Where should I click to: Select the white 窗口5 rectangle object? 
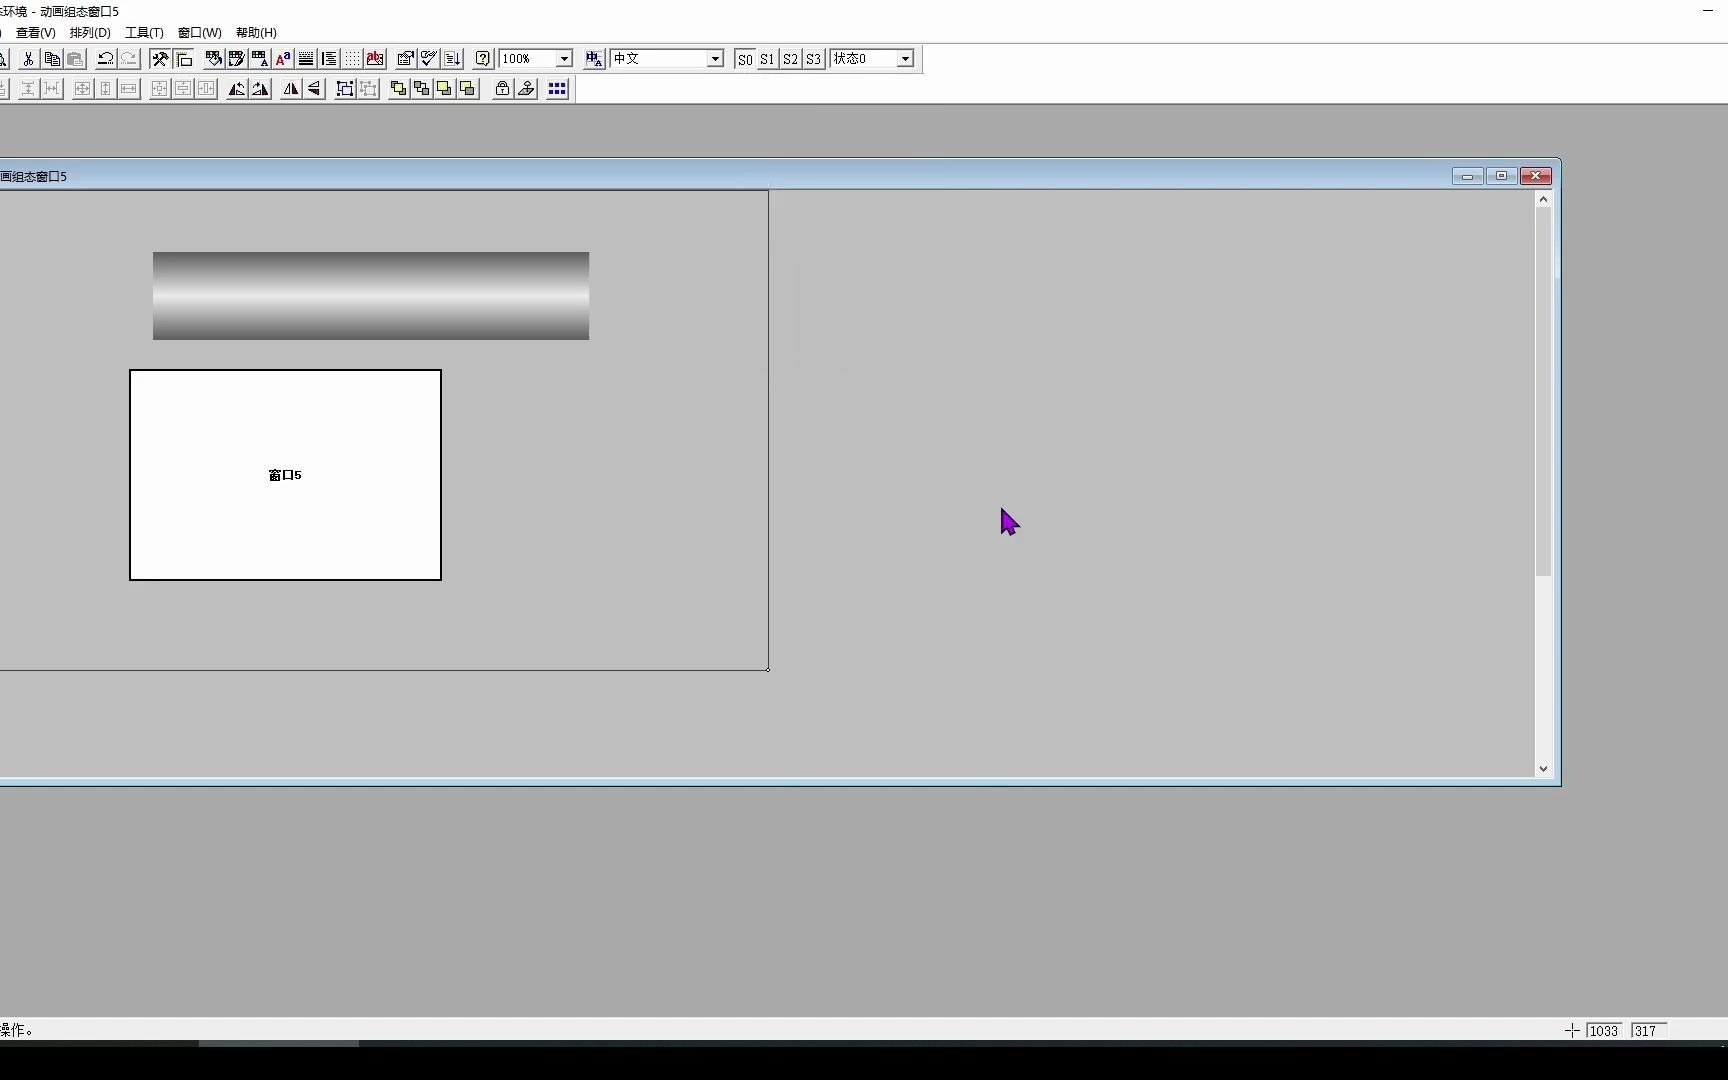tap(285, 475)
